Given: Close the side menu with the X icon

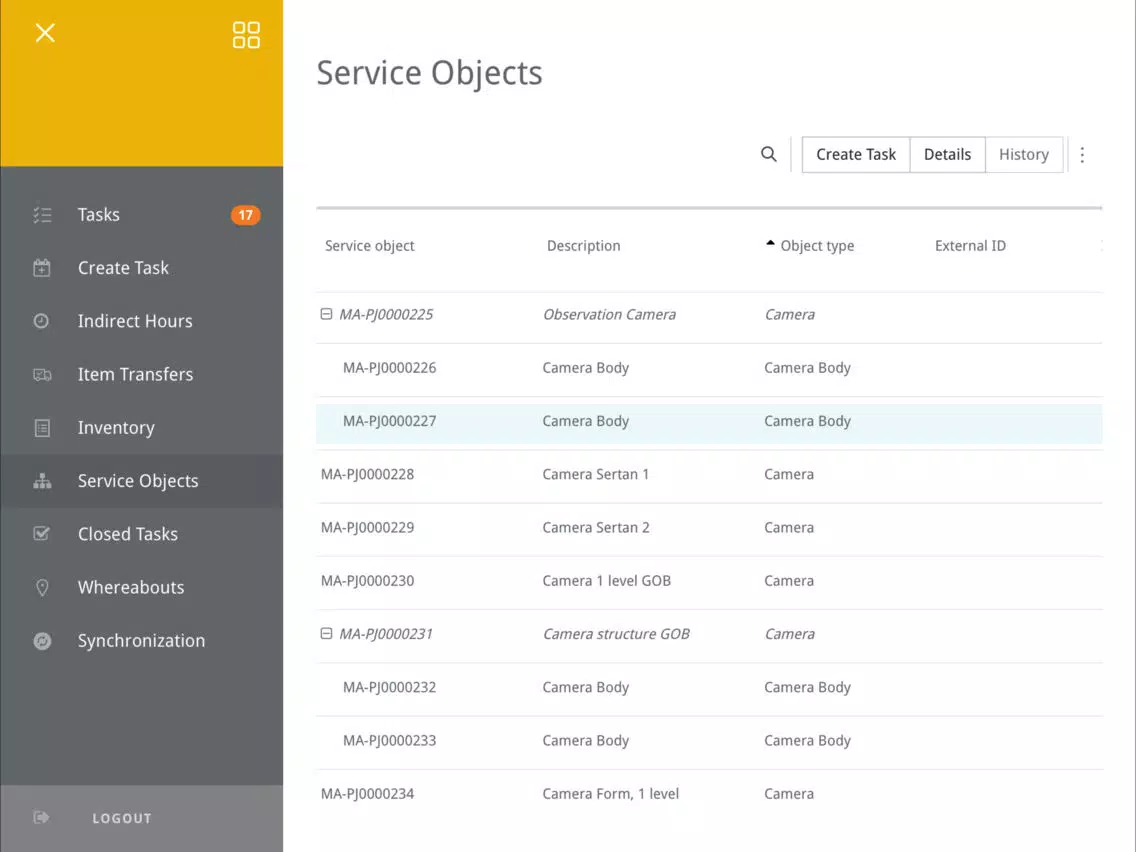Looking at the screenshot, I should click(x=45, y=33).
